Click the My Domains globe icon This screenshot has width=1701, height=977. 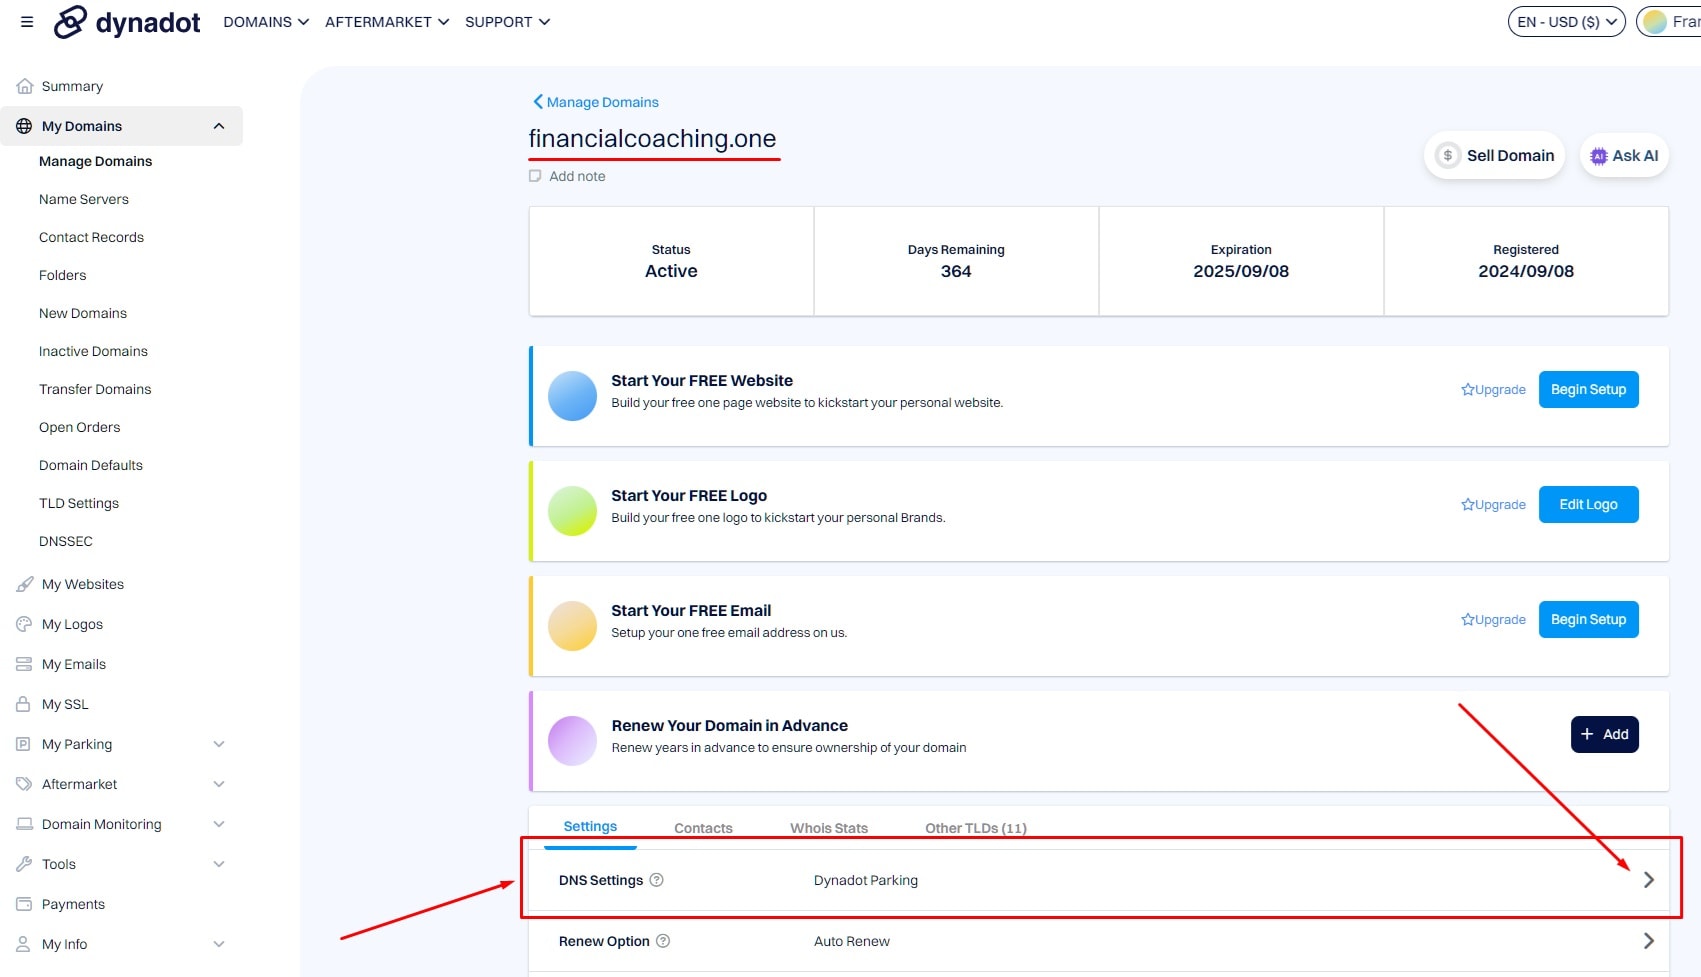[x=24, y=126]
